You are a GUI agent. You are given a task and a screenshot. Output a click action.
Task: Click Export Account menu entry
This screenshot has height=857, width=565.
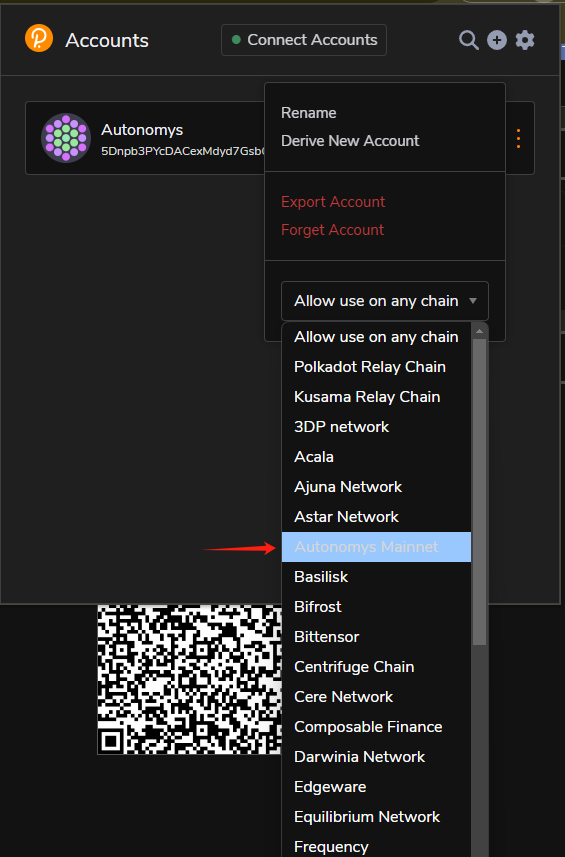333,202
